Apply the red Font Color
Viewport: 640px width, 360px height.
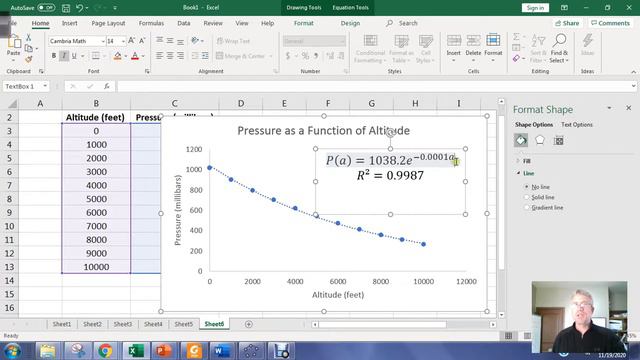(135, 56)
